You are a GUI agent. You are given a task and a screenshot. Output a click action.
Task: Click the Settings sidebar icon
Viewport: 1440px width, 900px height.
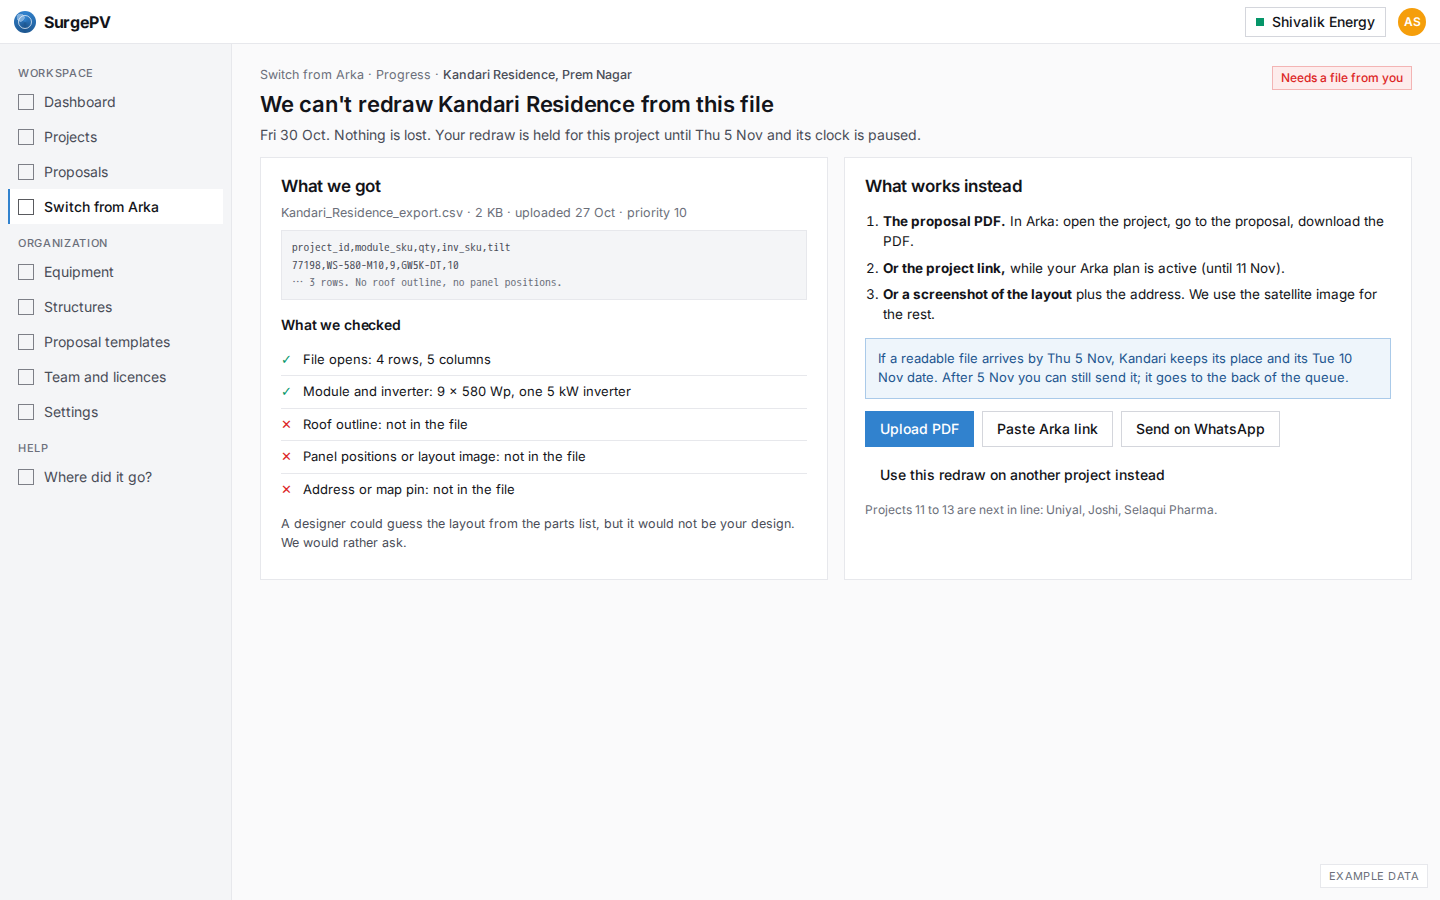tap(26, 412)
